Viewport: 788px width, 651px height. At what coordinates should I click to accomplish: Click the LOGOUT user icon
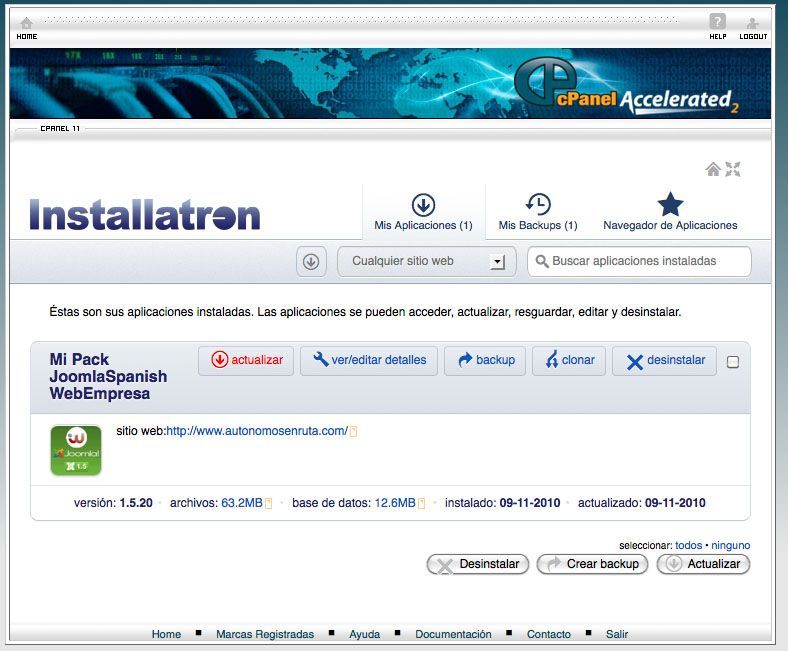click(752, 23)
